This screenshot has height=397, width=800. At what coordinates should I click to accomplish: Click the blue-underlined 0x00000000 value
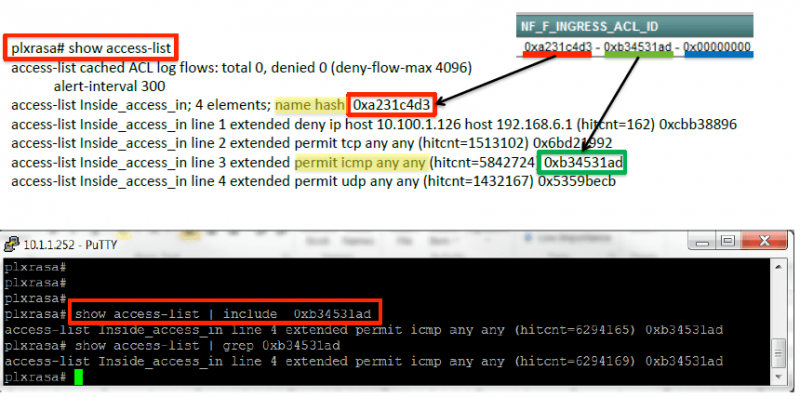(718, 46)
